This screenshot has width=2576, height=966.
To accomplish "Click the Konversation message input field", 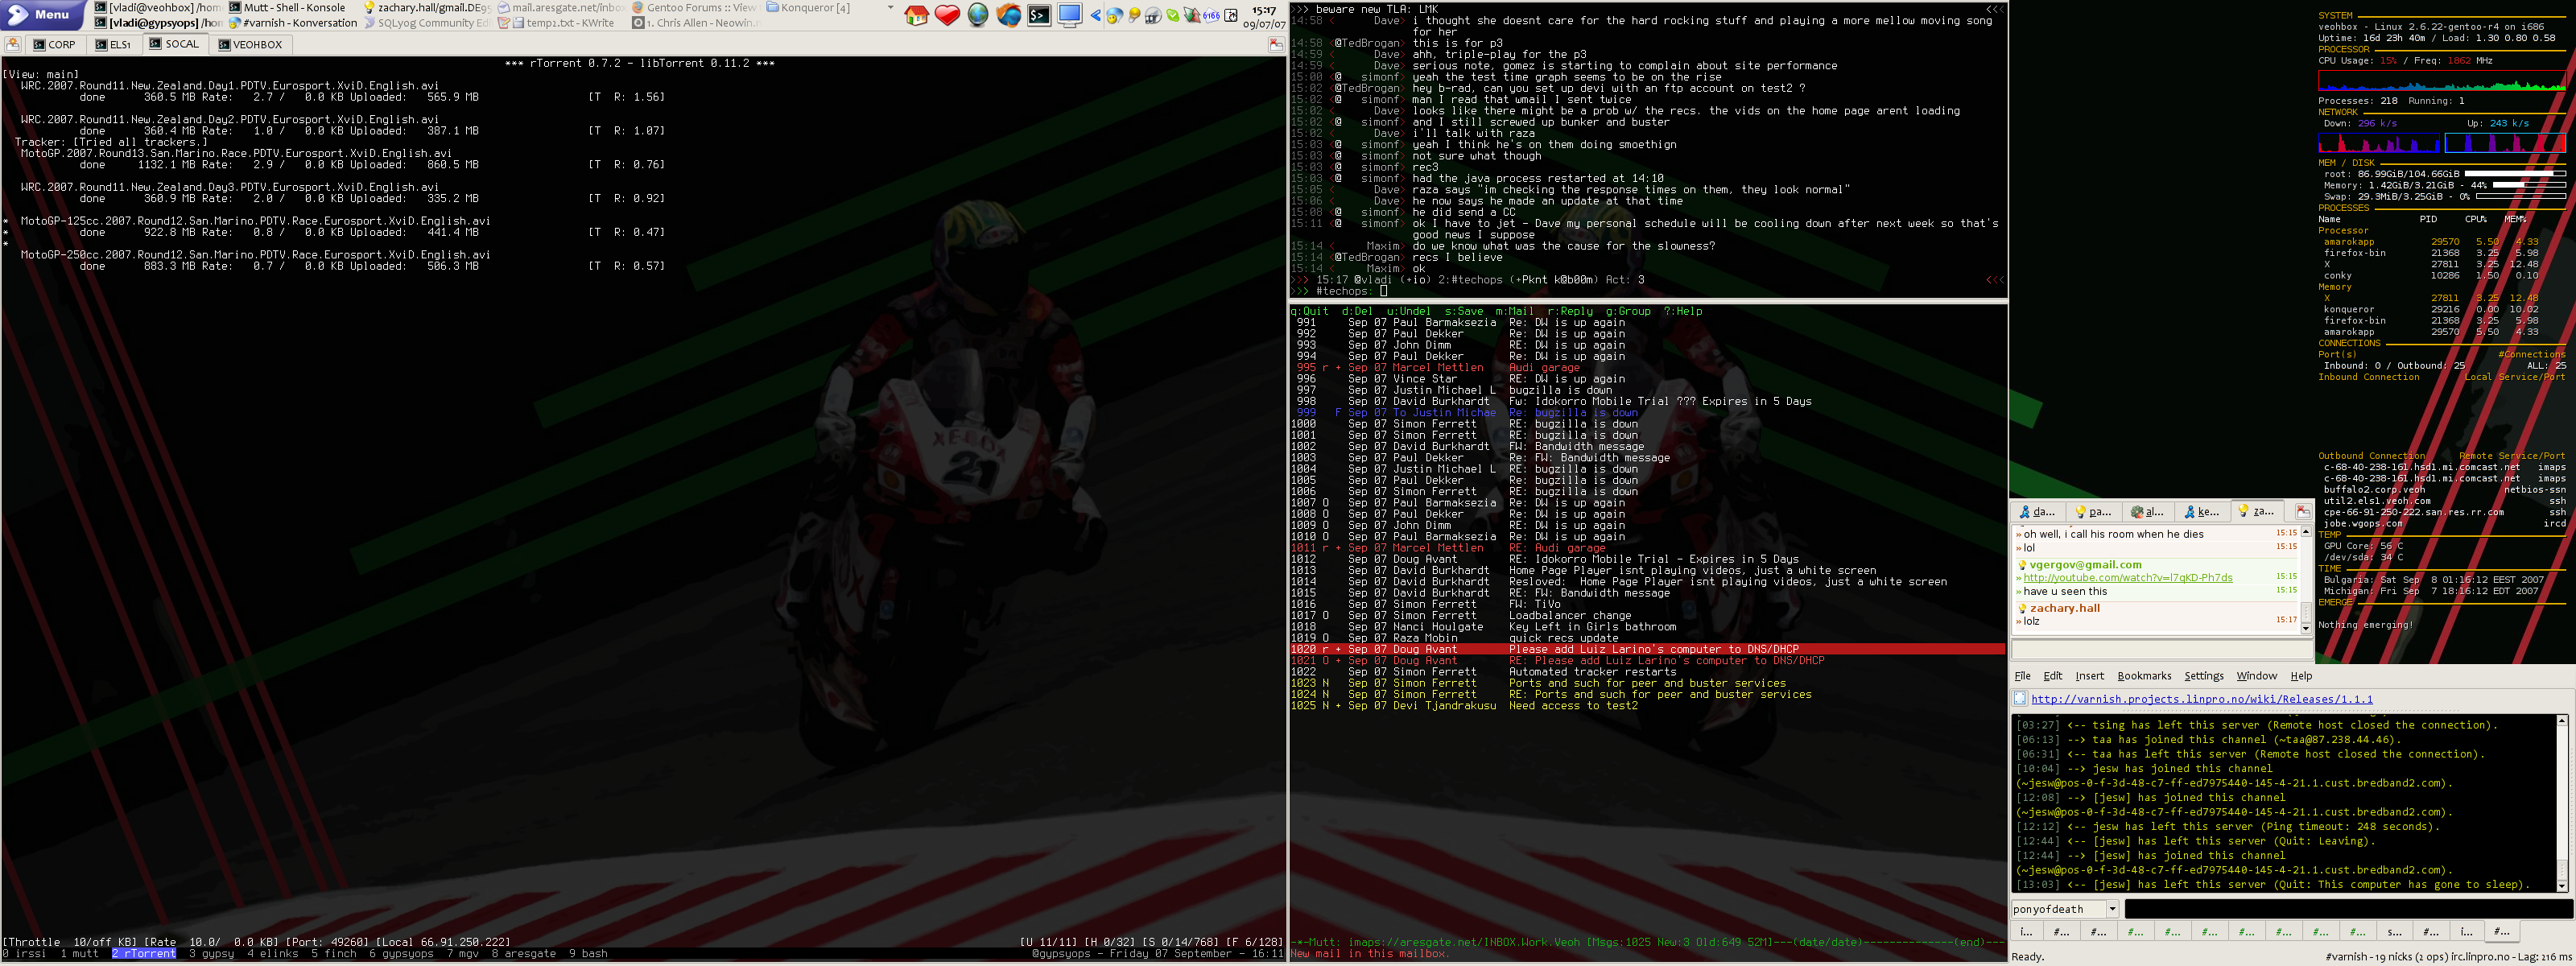I will [2347, 909].
